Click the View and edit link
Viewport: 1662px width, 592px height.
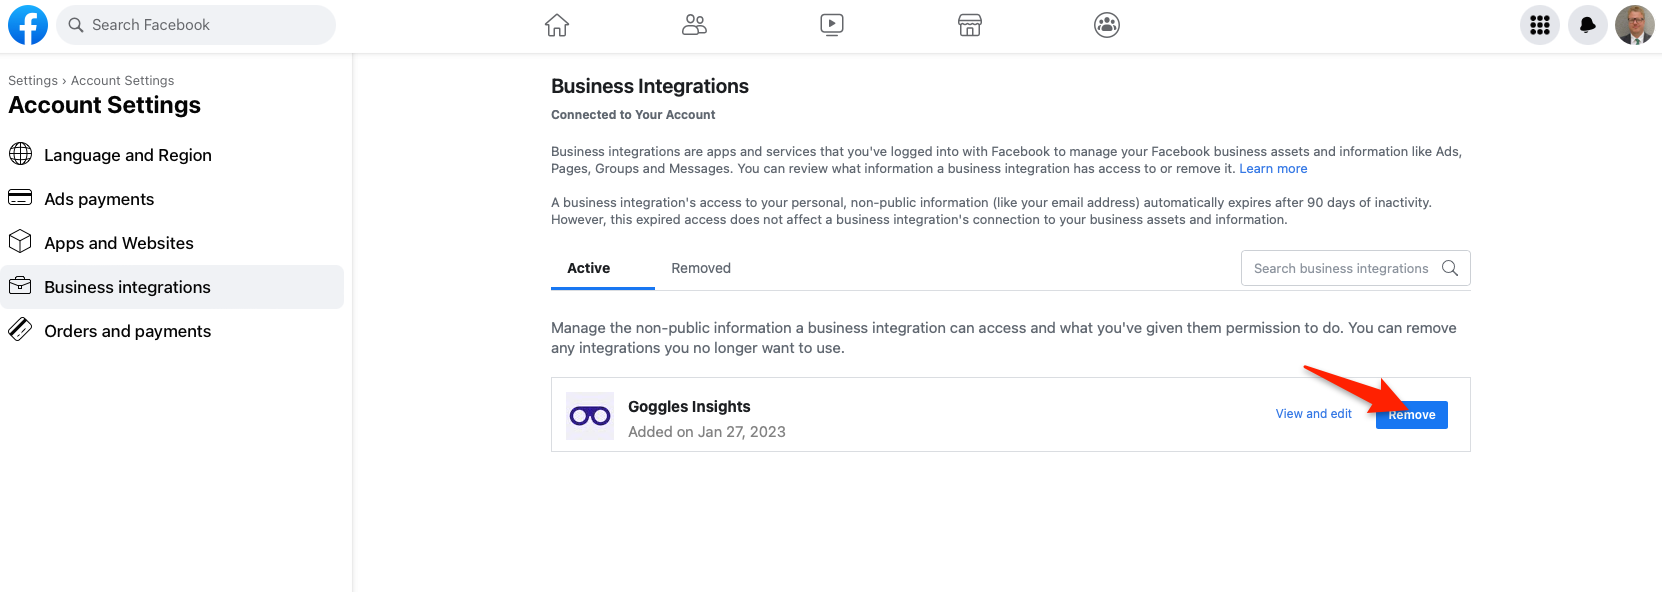tap(1313, 414)
